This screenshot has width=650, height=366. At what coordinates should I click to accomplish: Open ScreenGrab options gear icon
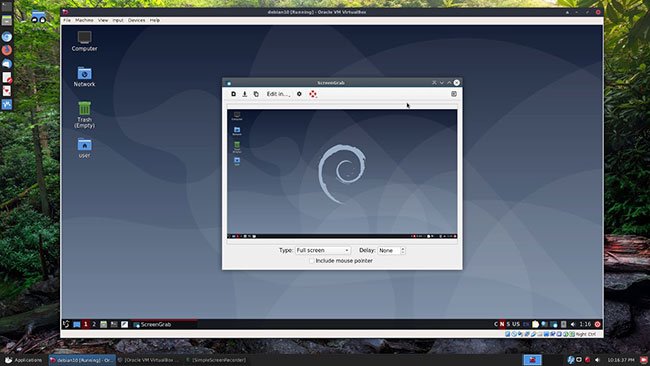[299, 94]
